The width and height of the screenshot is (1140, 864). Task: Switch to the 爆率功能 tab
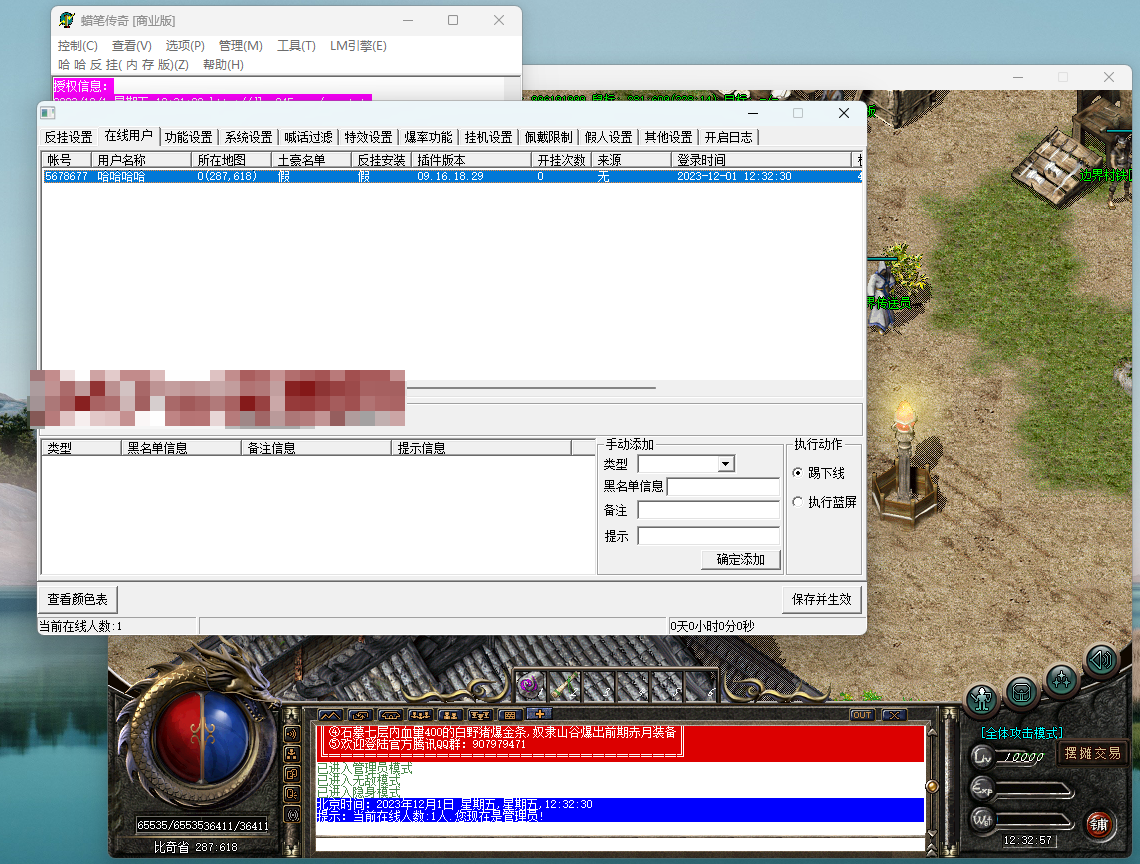(x=428, y=137)
